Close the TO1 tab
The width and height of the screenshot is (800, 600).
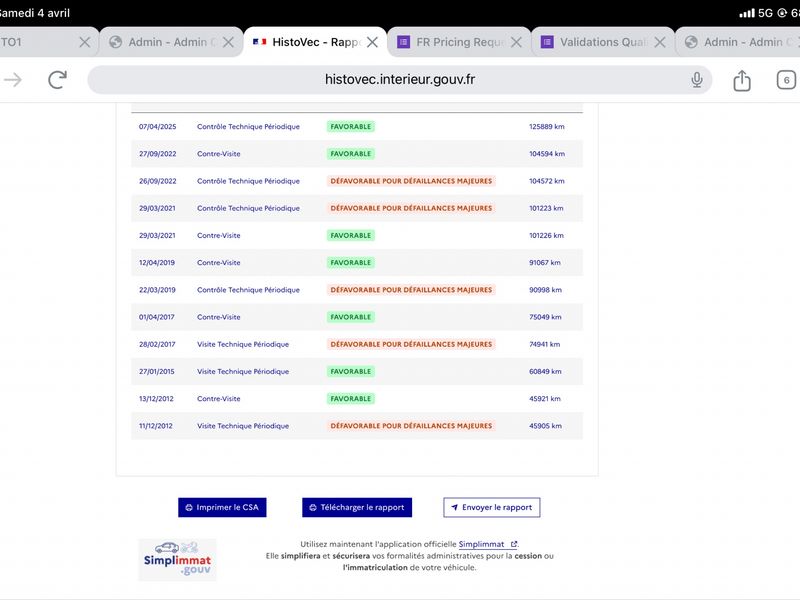tap(85, 42)
